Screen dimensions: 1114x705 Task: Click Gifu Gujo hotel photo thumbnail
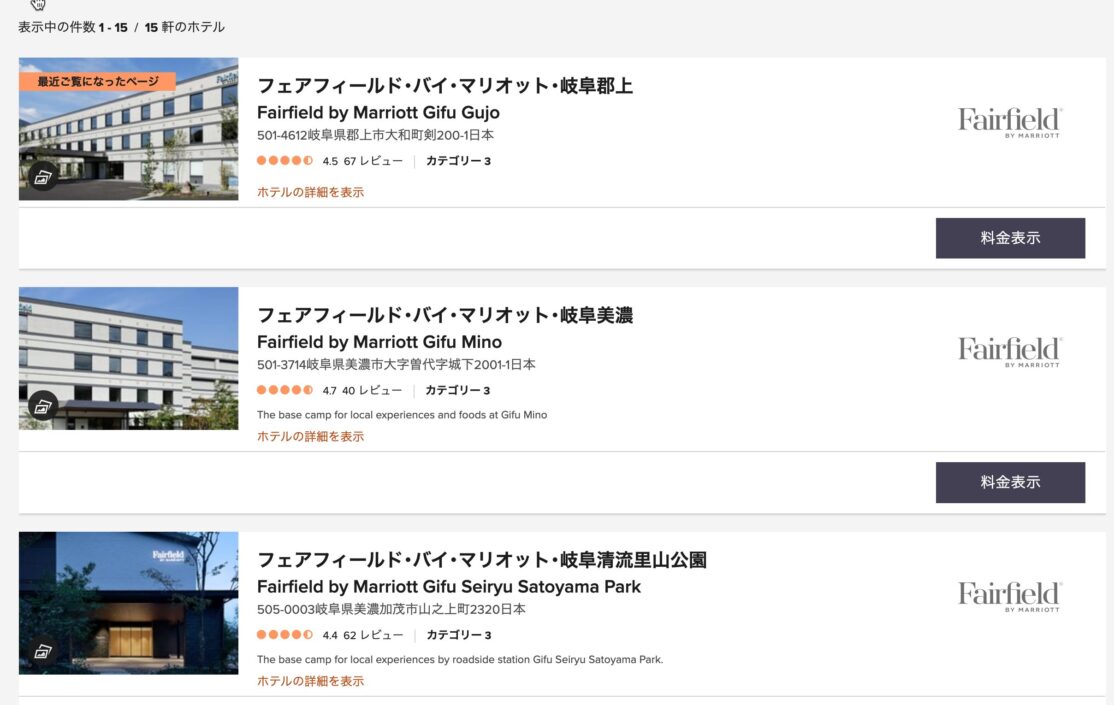coord(129,129)
